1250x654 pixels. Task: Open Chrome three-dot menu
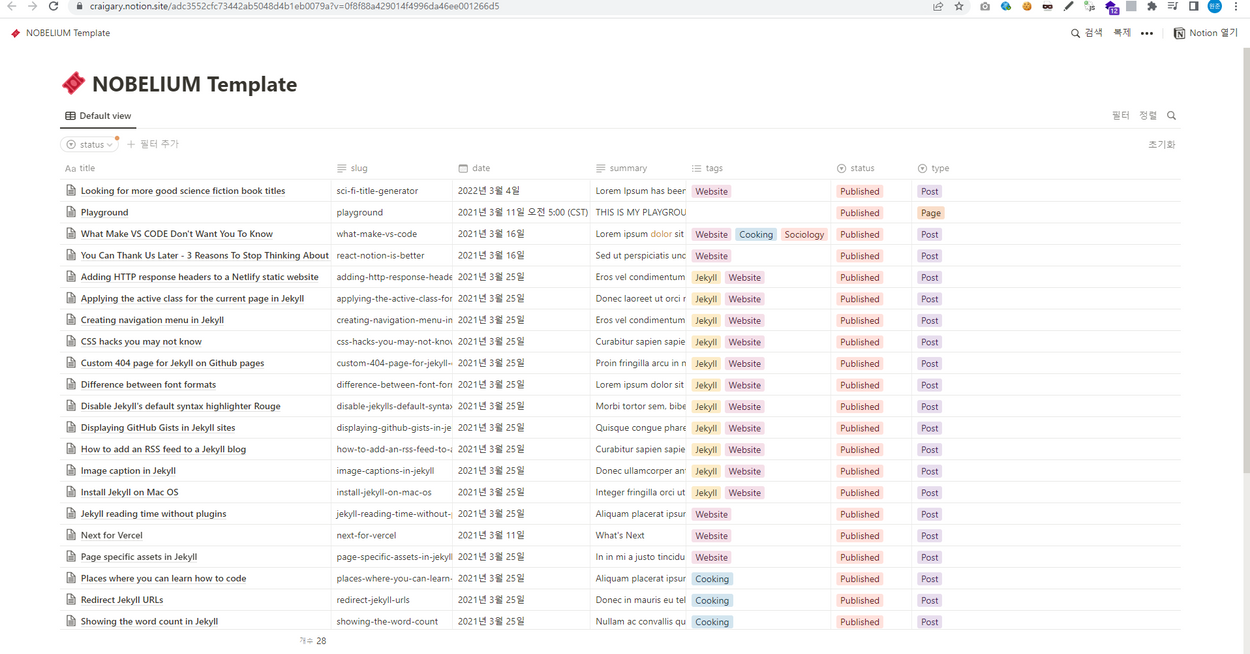(x=1237, y=6)
